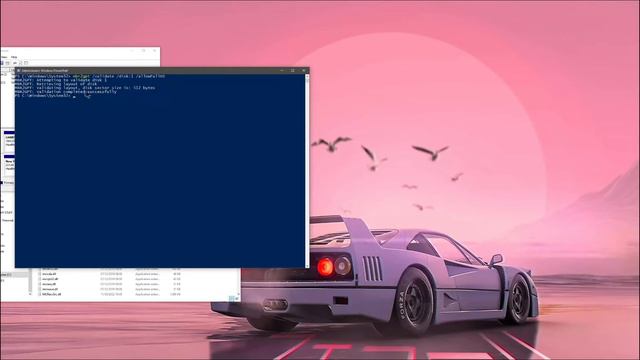Minimize the Windows PowerShell window
The height and width of the screenshot is (360, 640).
click(x=282, y=71)
